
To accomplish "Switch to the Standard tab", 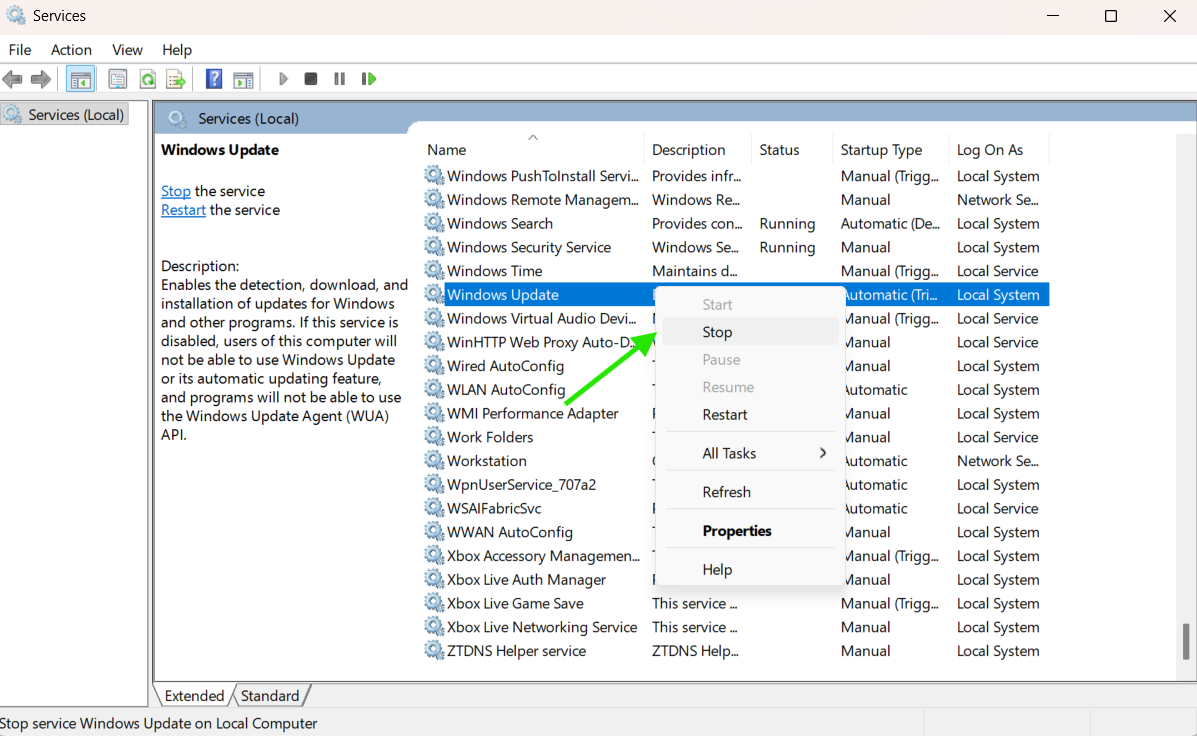I will tap(269, 696).
